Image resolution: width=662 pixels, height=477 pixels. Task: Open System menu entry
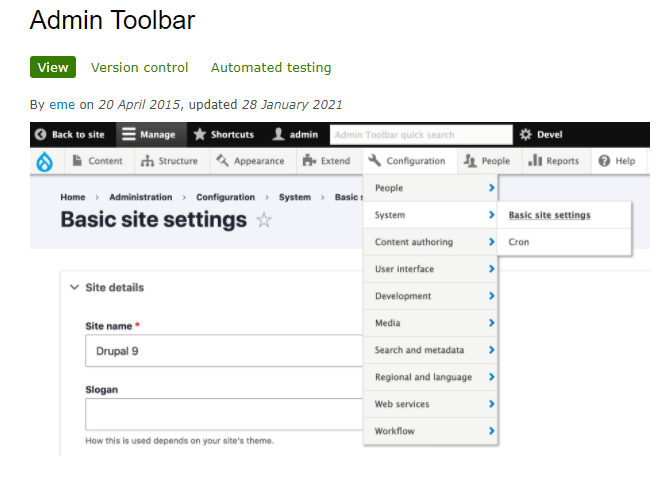[430, 215]
